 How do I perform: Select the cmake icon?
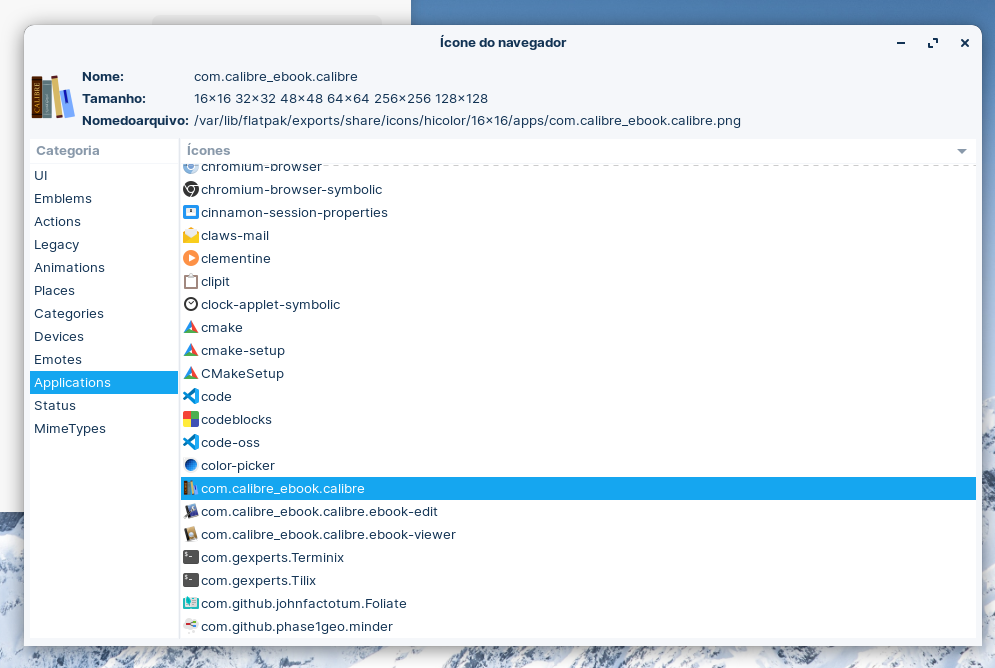[x=222, y=327]
